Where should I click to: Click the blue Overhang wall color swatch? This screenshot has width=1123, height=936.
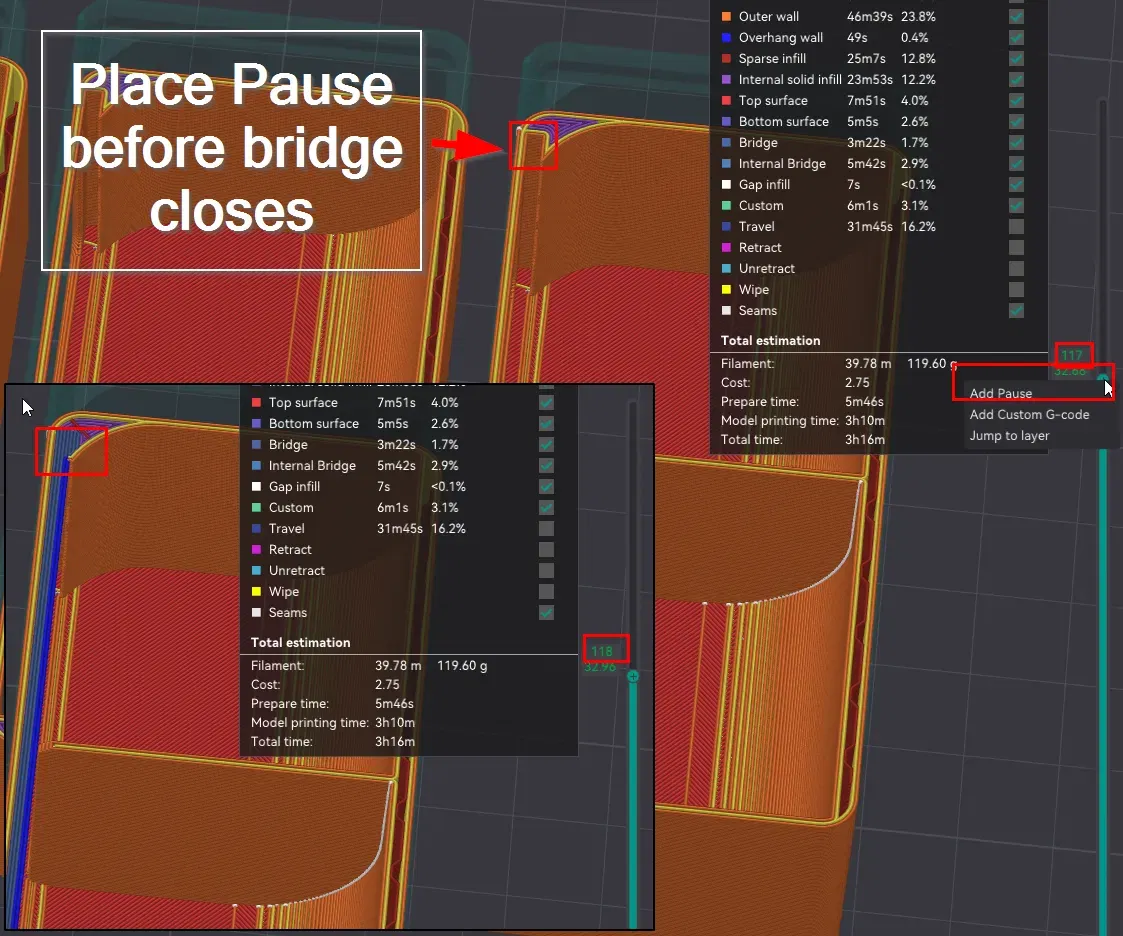726,37
